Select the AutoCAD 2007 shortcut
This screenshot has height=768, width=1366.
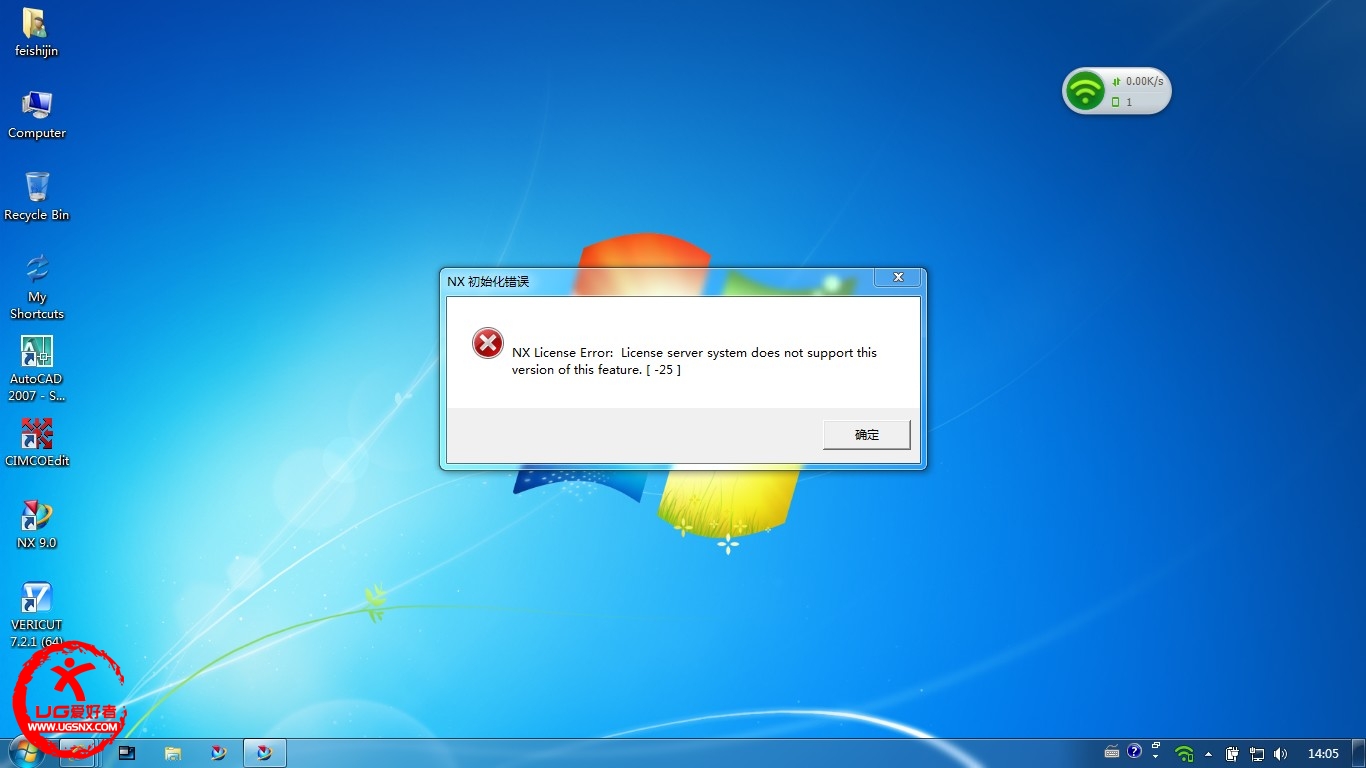[37, 369]
